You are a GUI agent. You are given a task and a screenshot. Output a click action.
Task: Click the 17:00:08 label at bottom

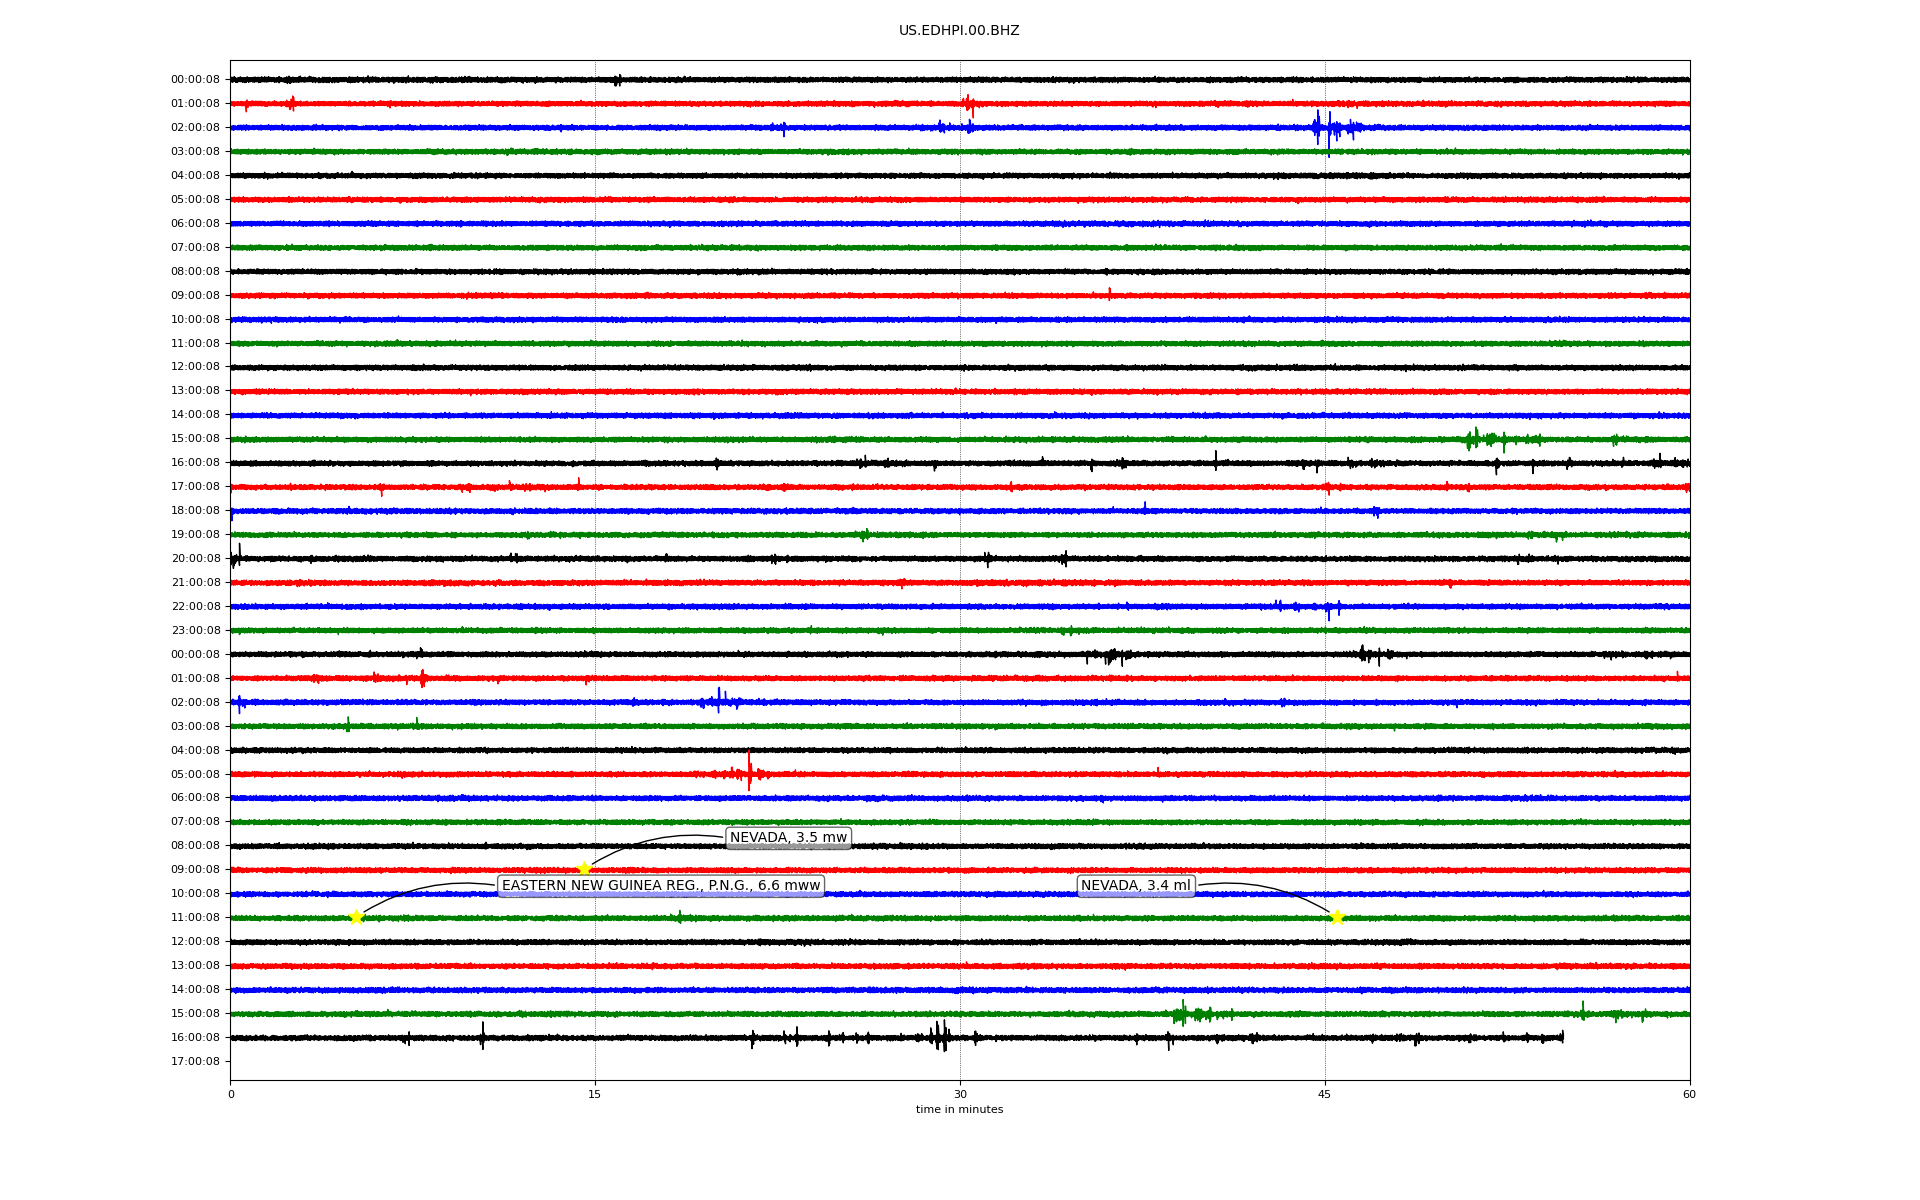(195, 1062)
